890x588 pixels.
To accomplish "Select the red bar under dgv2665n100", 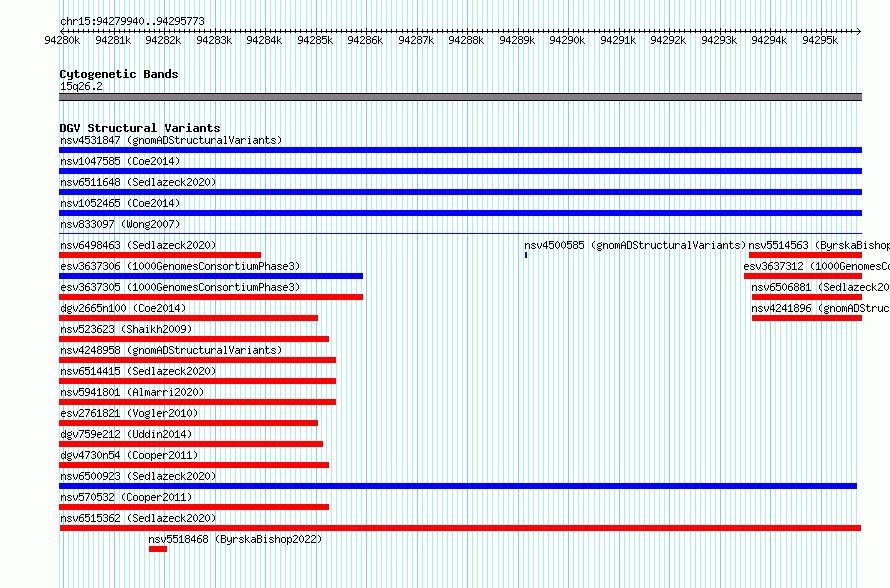I will point(188,318).
